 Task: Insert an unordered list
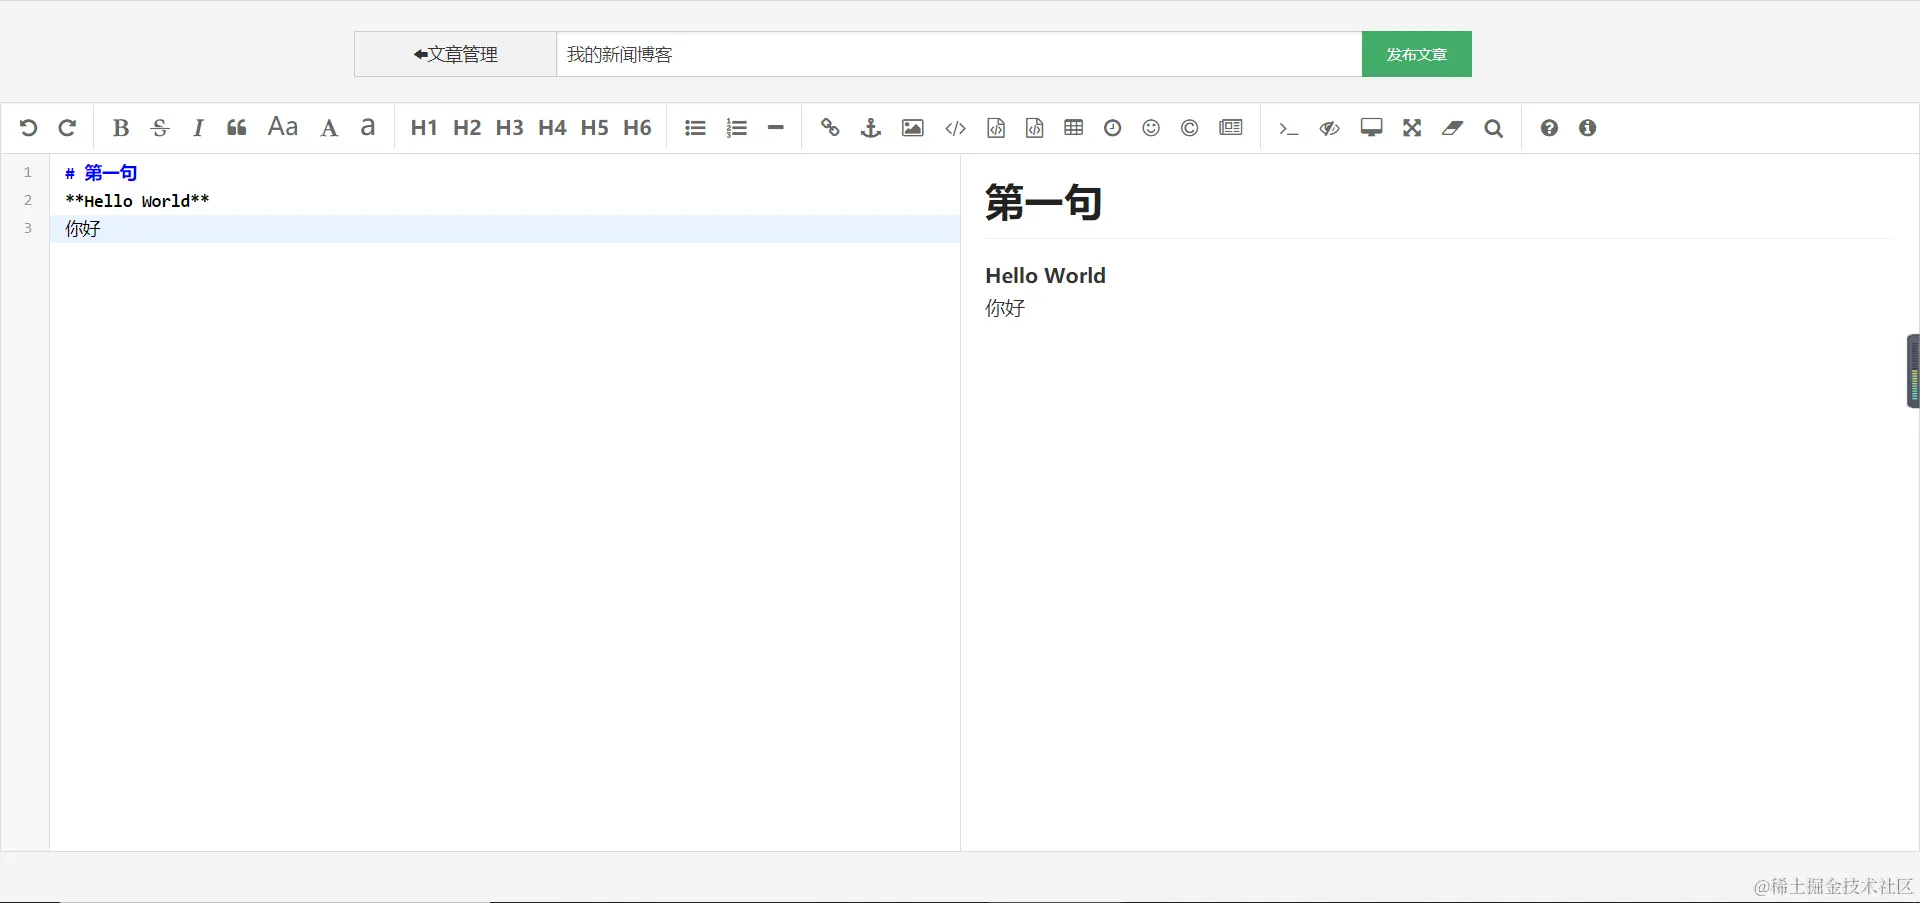pos(696,128)
